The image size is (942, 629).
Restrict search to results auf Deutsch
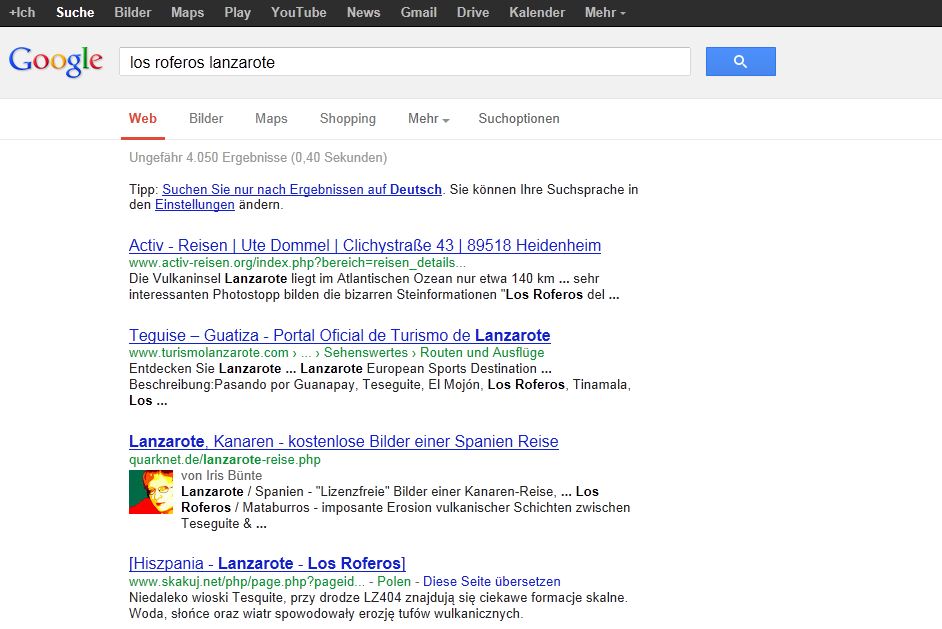[x=302, y=190]
